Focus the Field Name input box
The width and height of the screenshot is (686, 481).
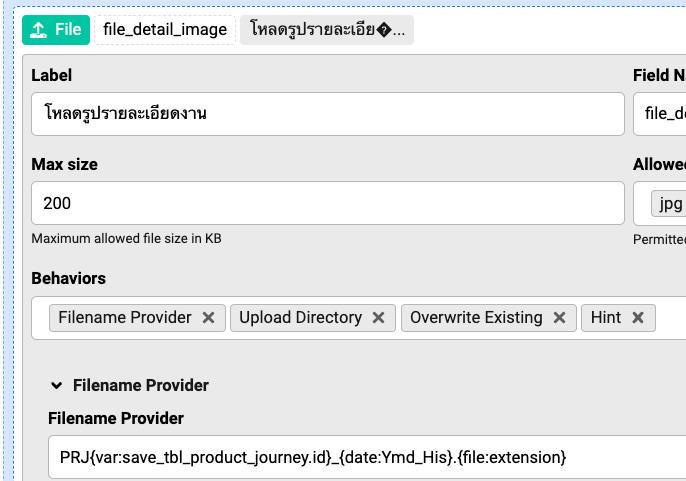[x=660, y=114]
